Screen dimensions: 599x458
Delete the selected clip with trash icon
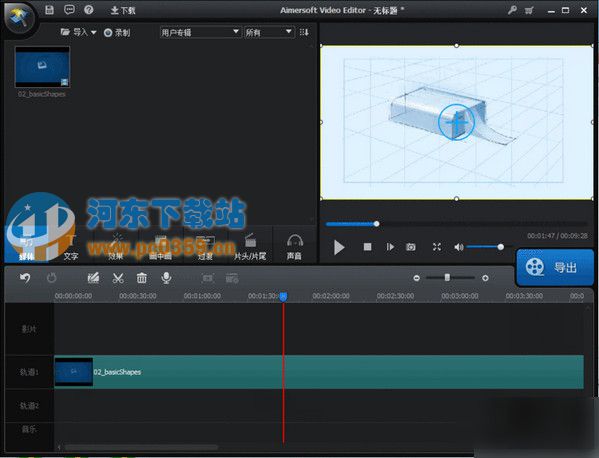click(142, 278)
